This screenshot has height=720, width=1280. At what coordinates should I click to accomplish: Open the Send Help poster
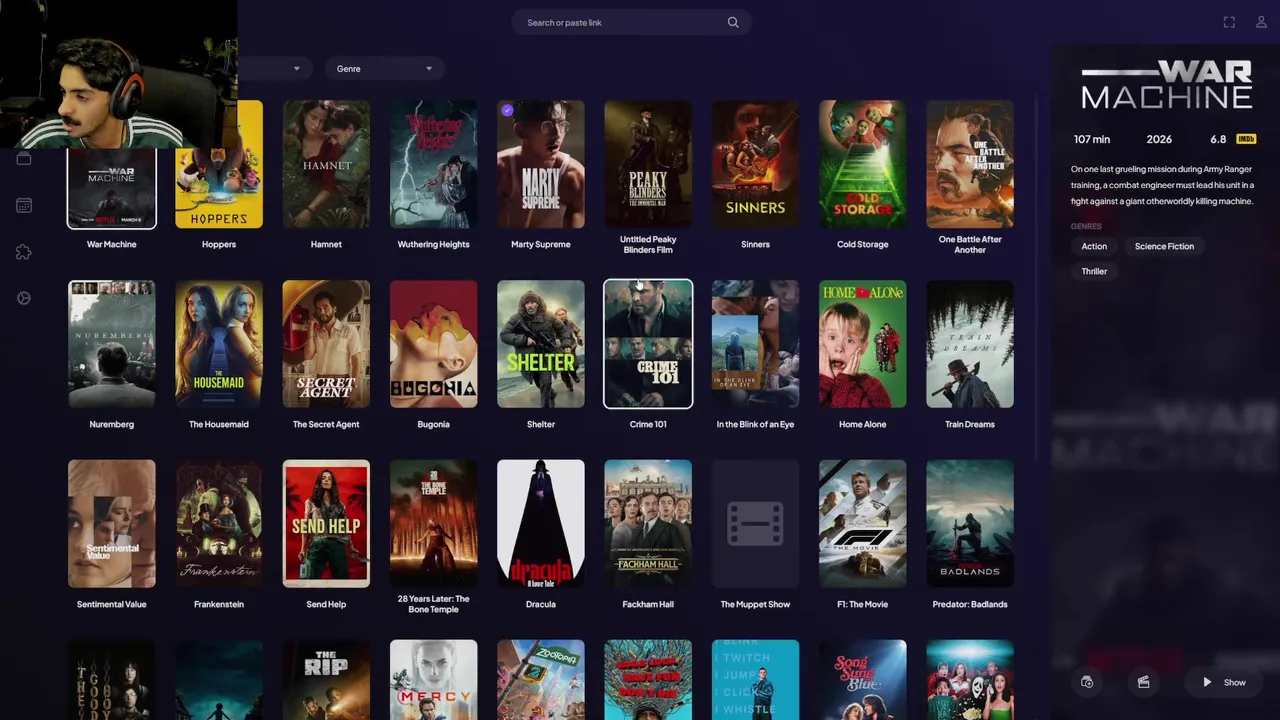coord(326,524)
